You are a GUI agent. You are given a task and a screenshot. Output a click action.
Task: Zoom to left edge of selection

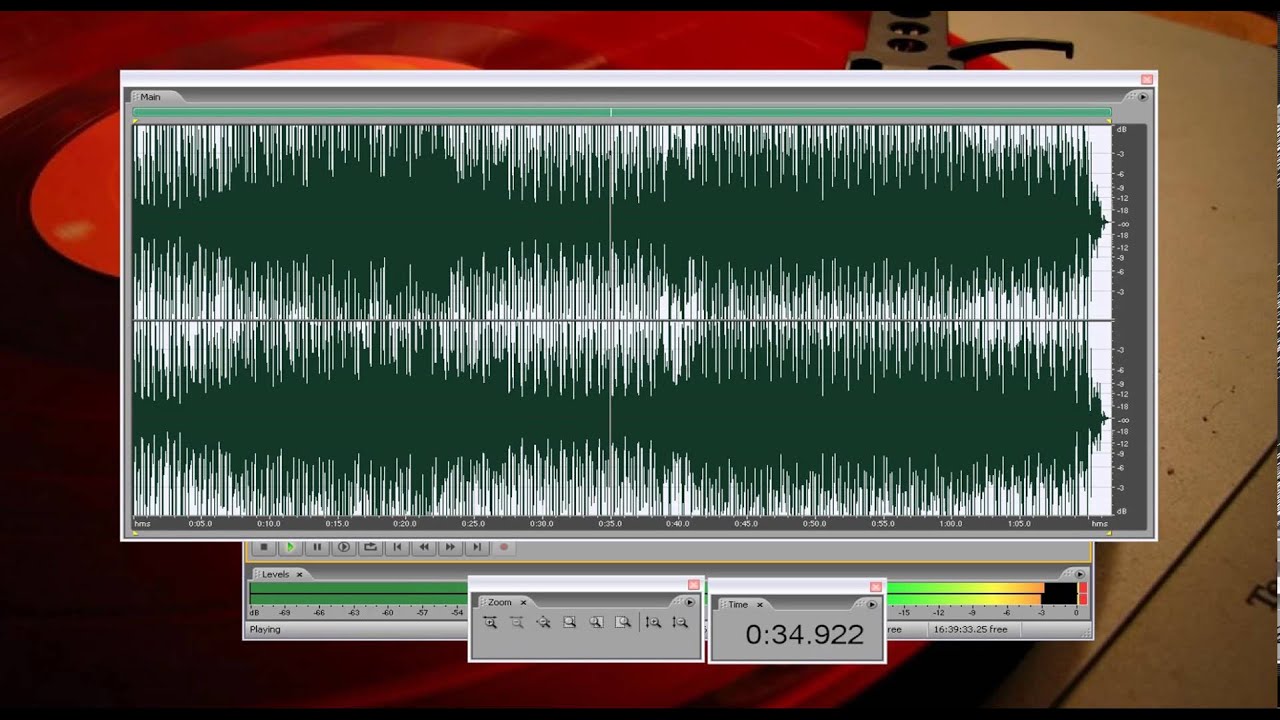tap(596, 622)
